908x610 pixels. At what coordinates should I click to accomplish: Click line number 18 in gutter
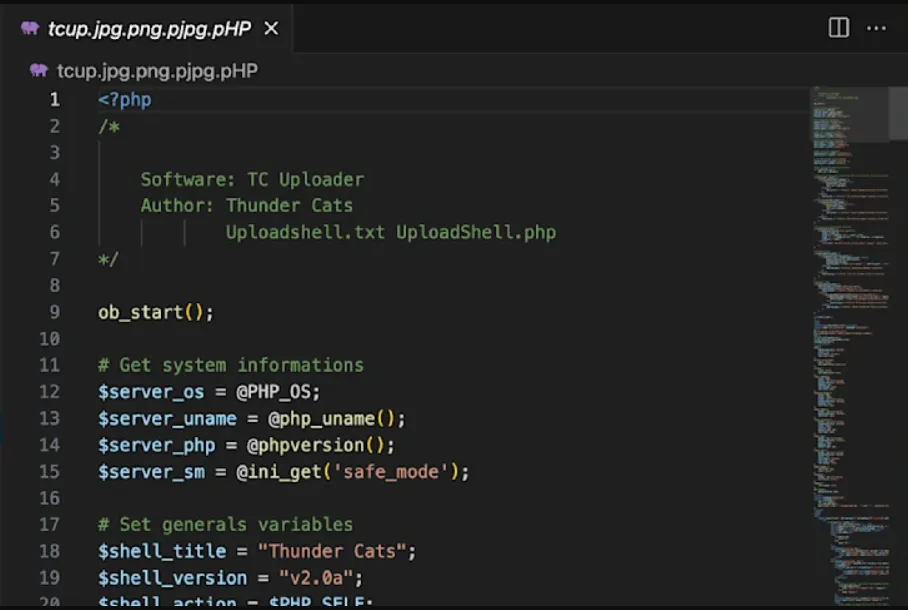click(49, 551)
